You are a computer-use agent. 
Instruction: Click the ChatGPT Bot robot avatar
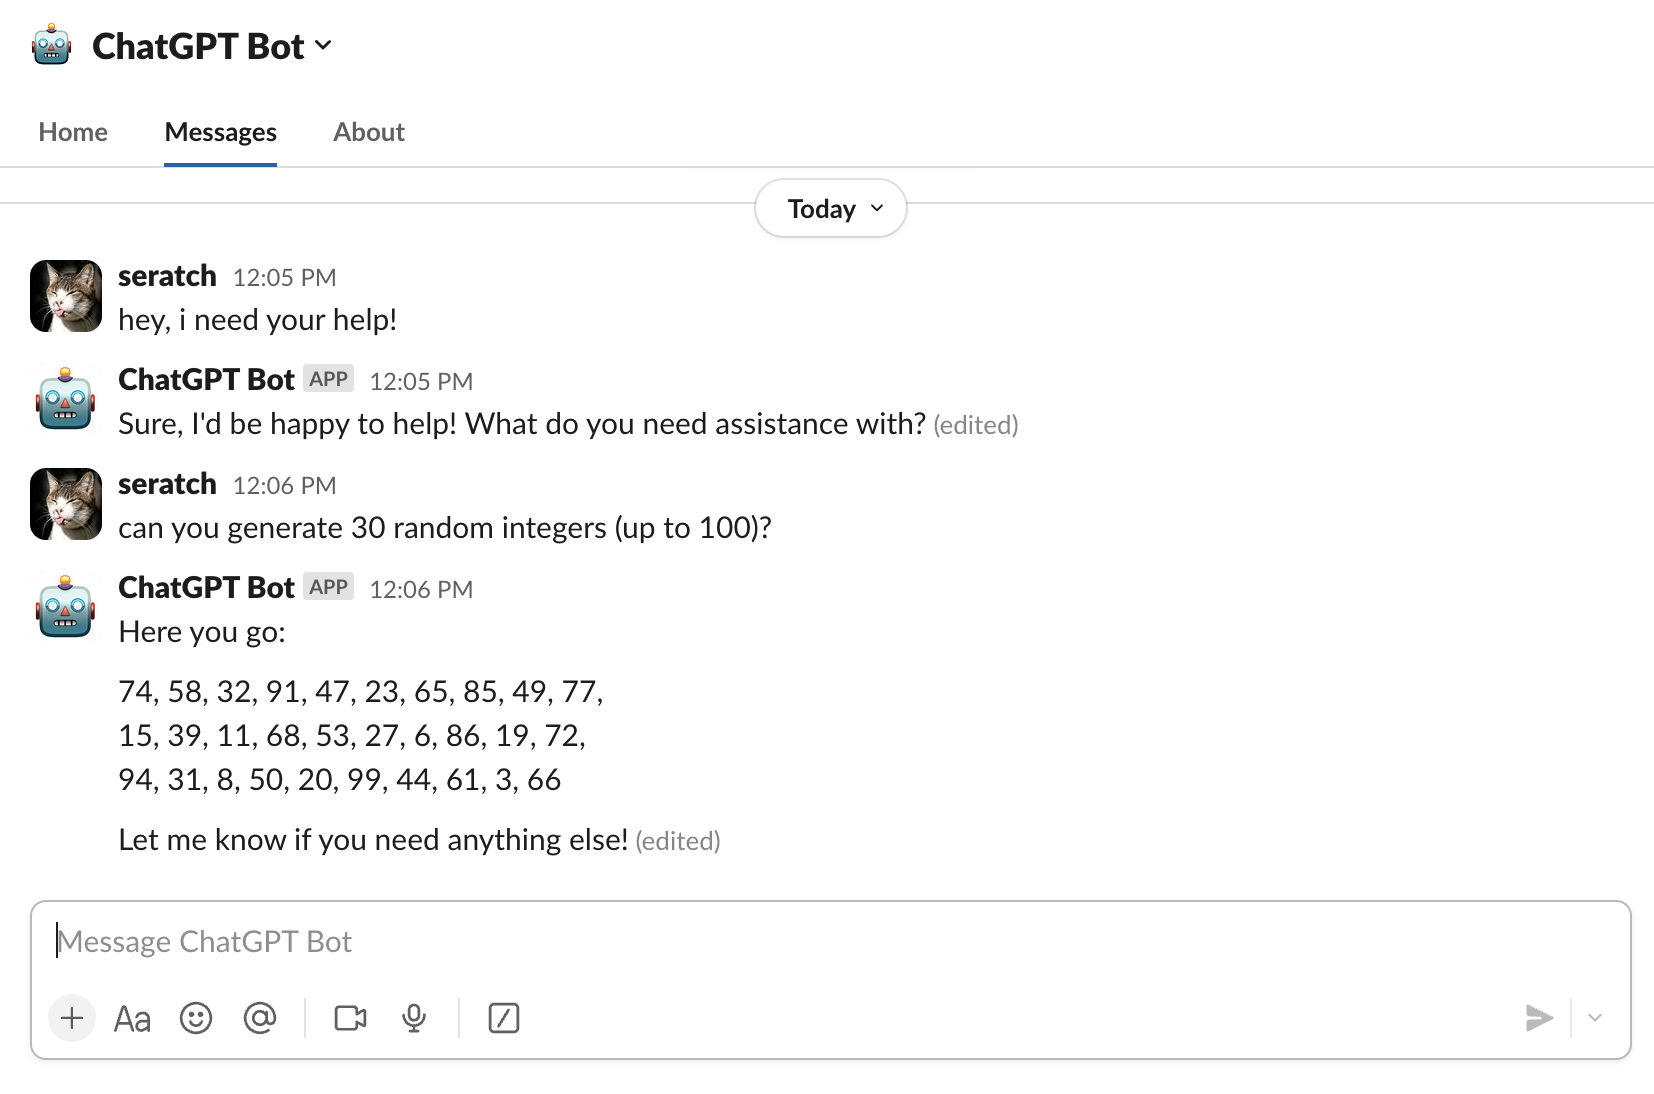[x=51, y=44]
